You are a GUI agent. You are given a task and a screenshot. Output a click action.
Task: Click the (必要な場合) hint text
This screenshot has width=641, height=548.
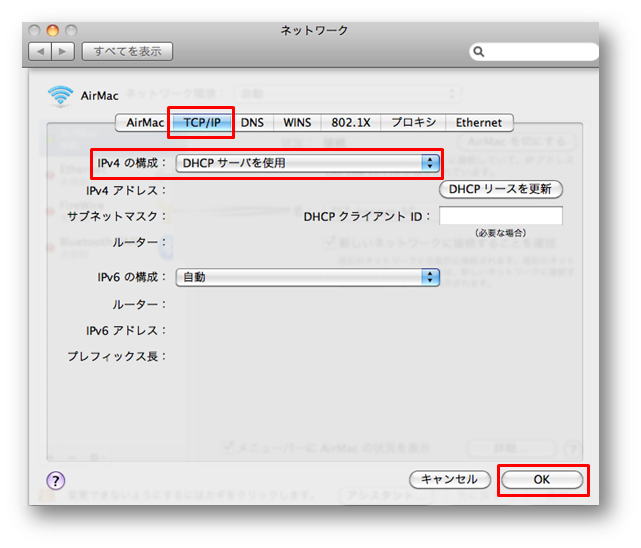point(500,233)
